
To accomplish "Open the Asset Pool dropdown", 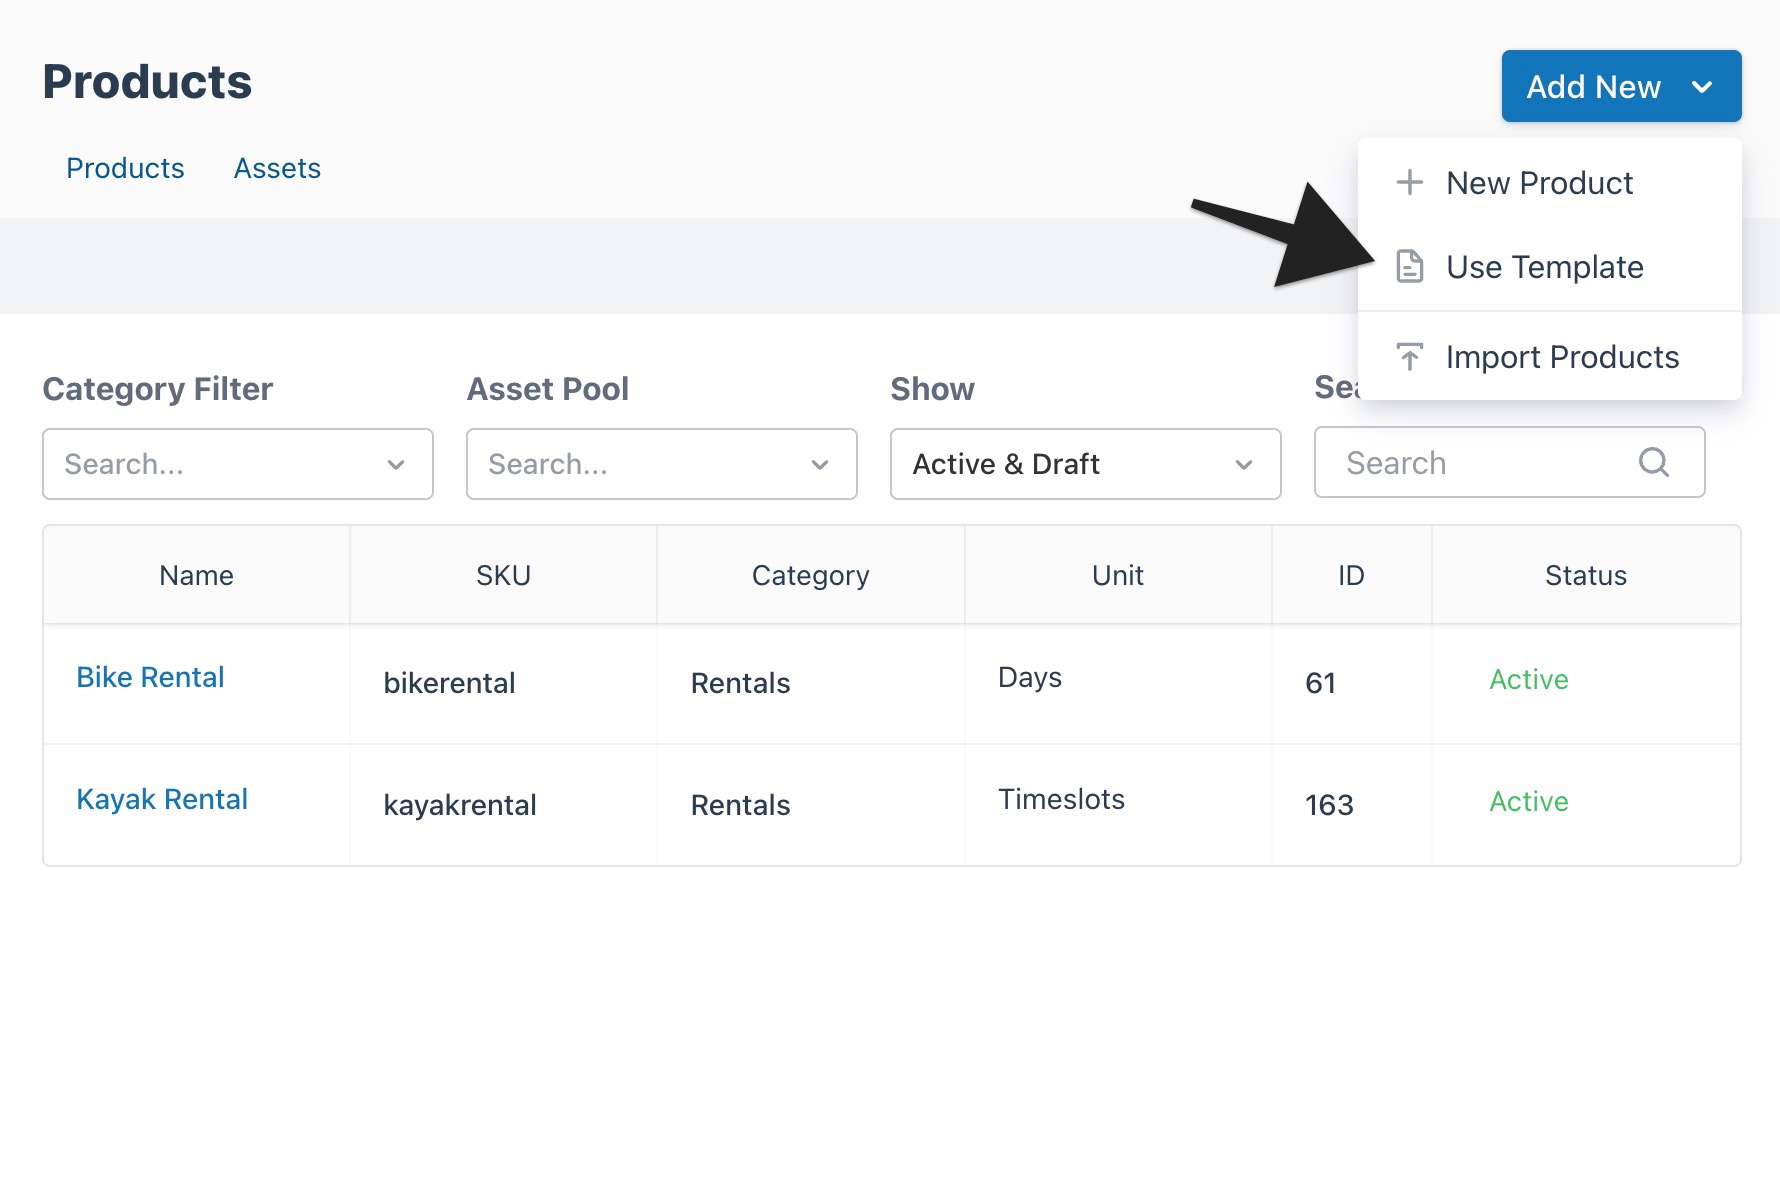I will click(x=662, y=464).
